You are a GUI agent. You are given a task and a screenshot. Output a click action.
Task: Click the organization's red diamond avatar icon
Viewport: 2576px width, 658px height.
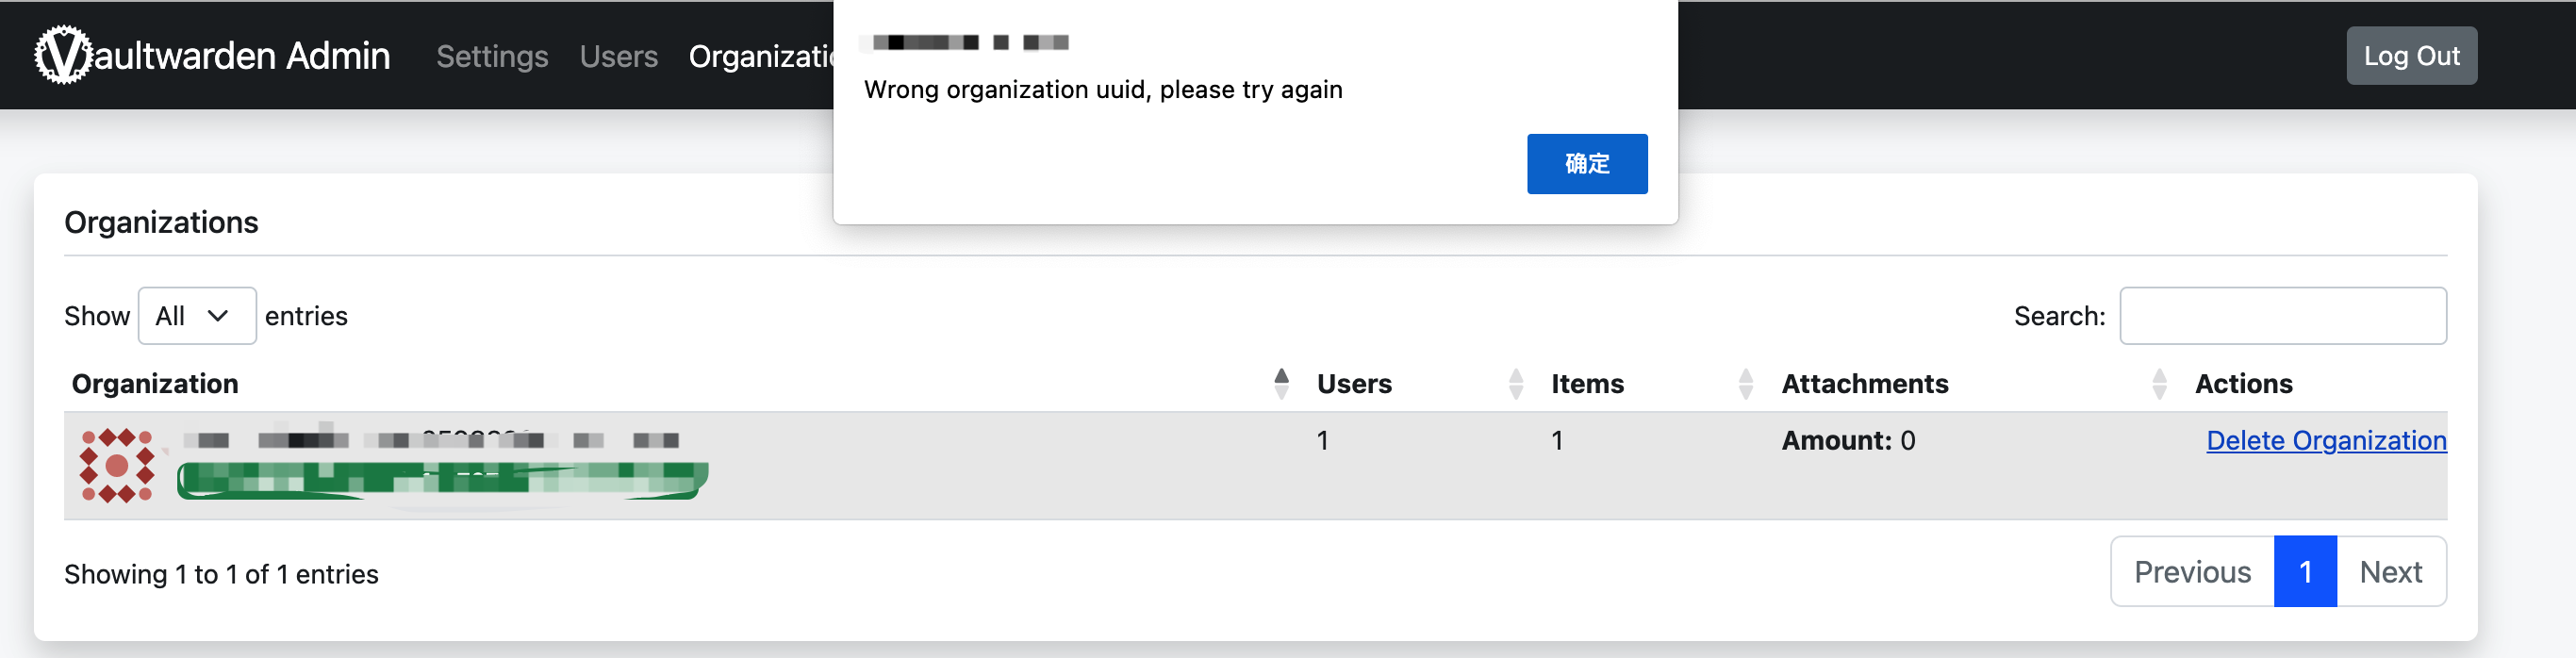coord(118,465)
